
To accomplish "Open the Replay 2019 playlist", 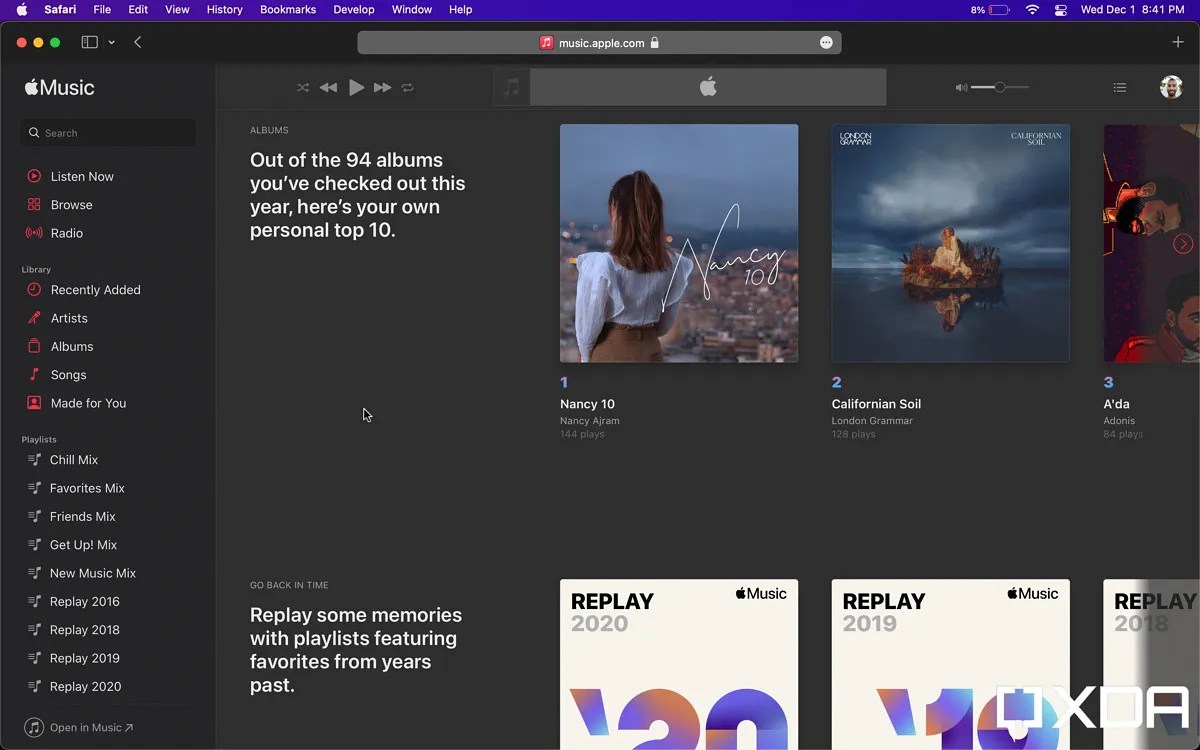I will 84,658.
